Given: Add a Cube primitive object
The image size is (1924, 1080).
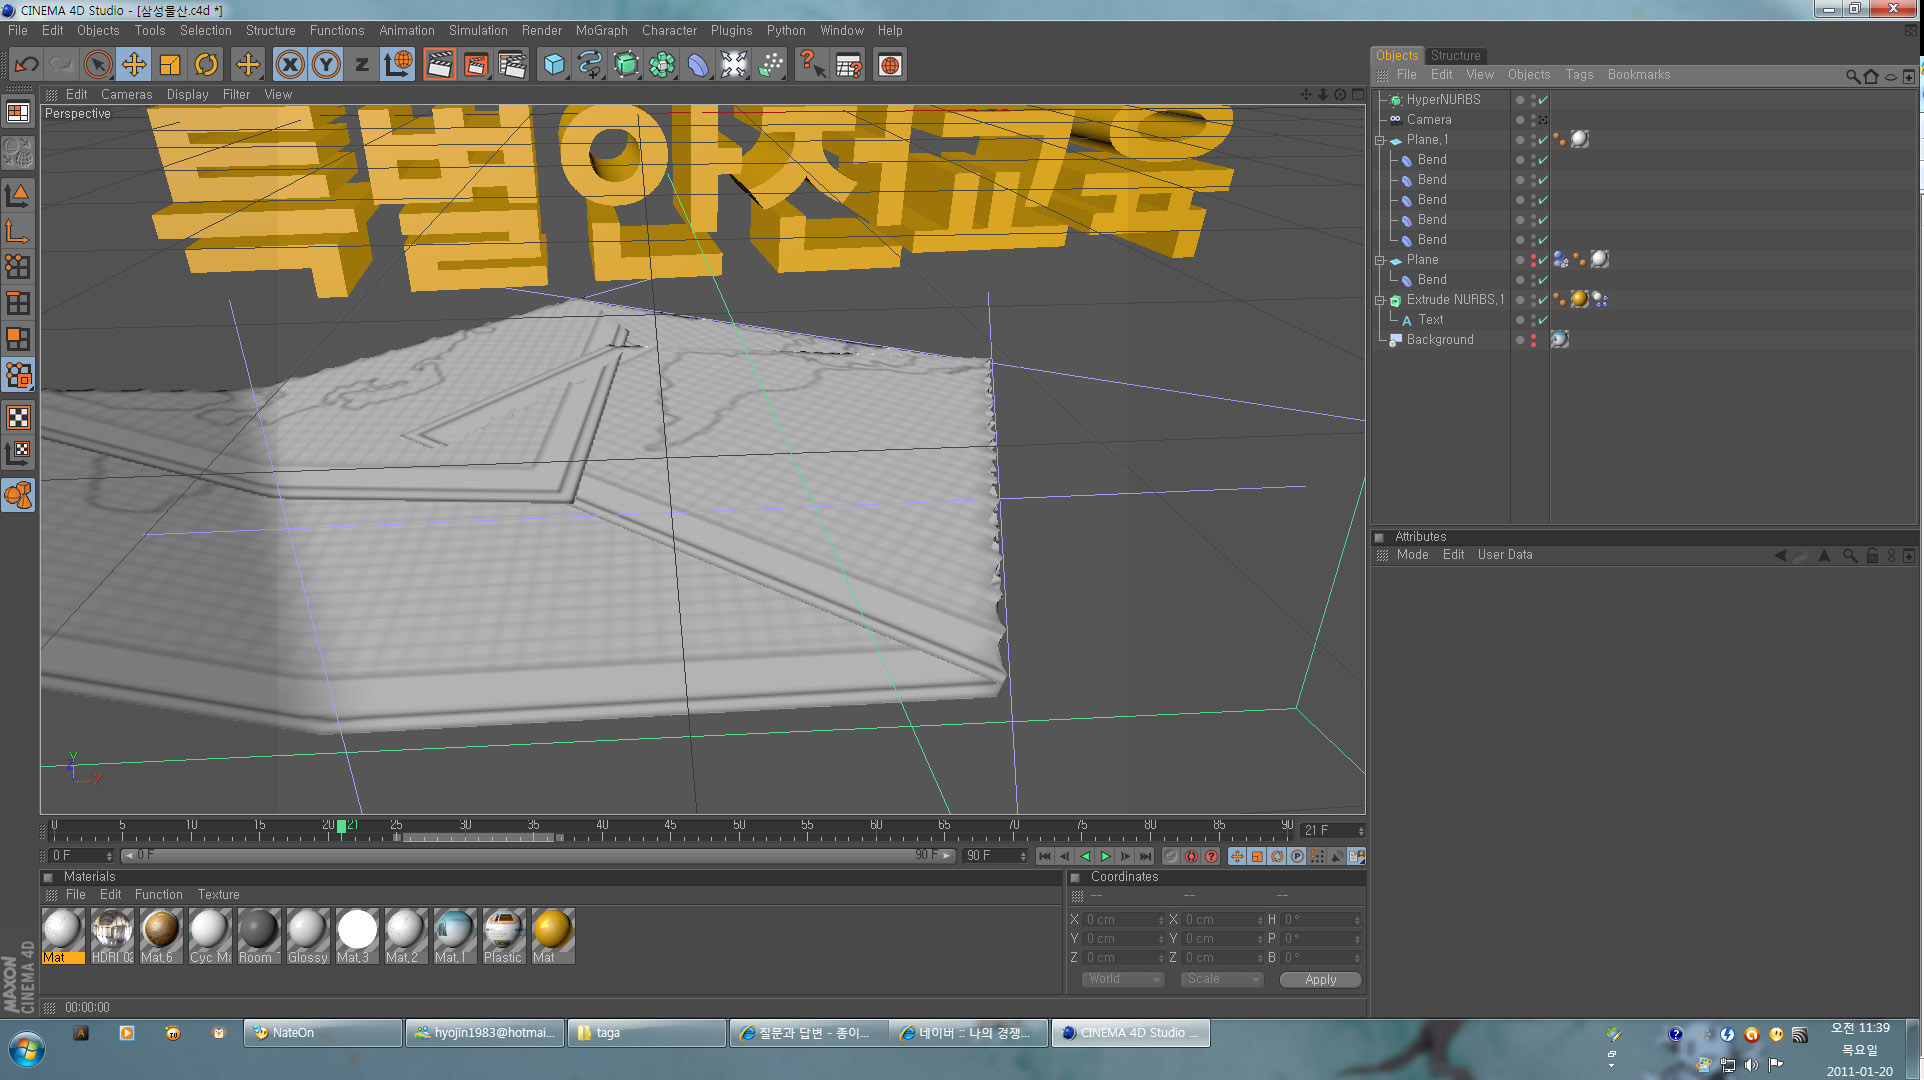Looking at the screenshot, I should (x=554, y=65).
